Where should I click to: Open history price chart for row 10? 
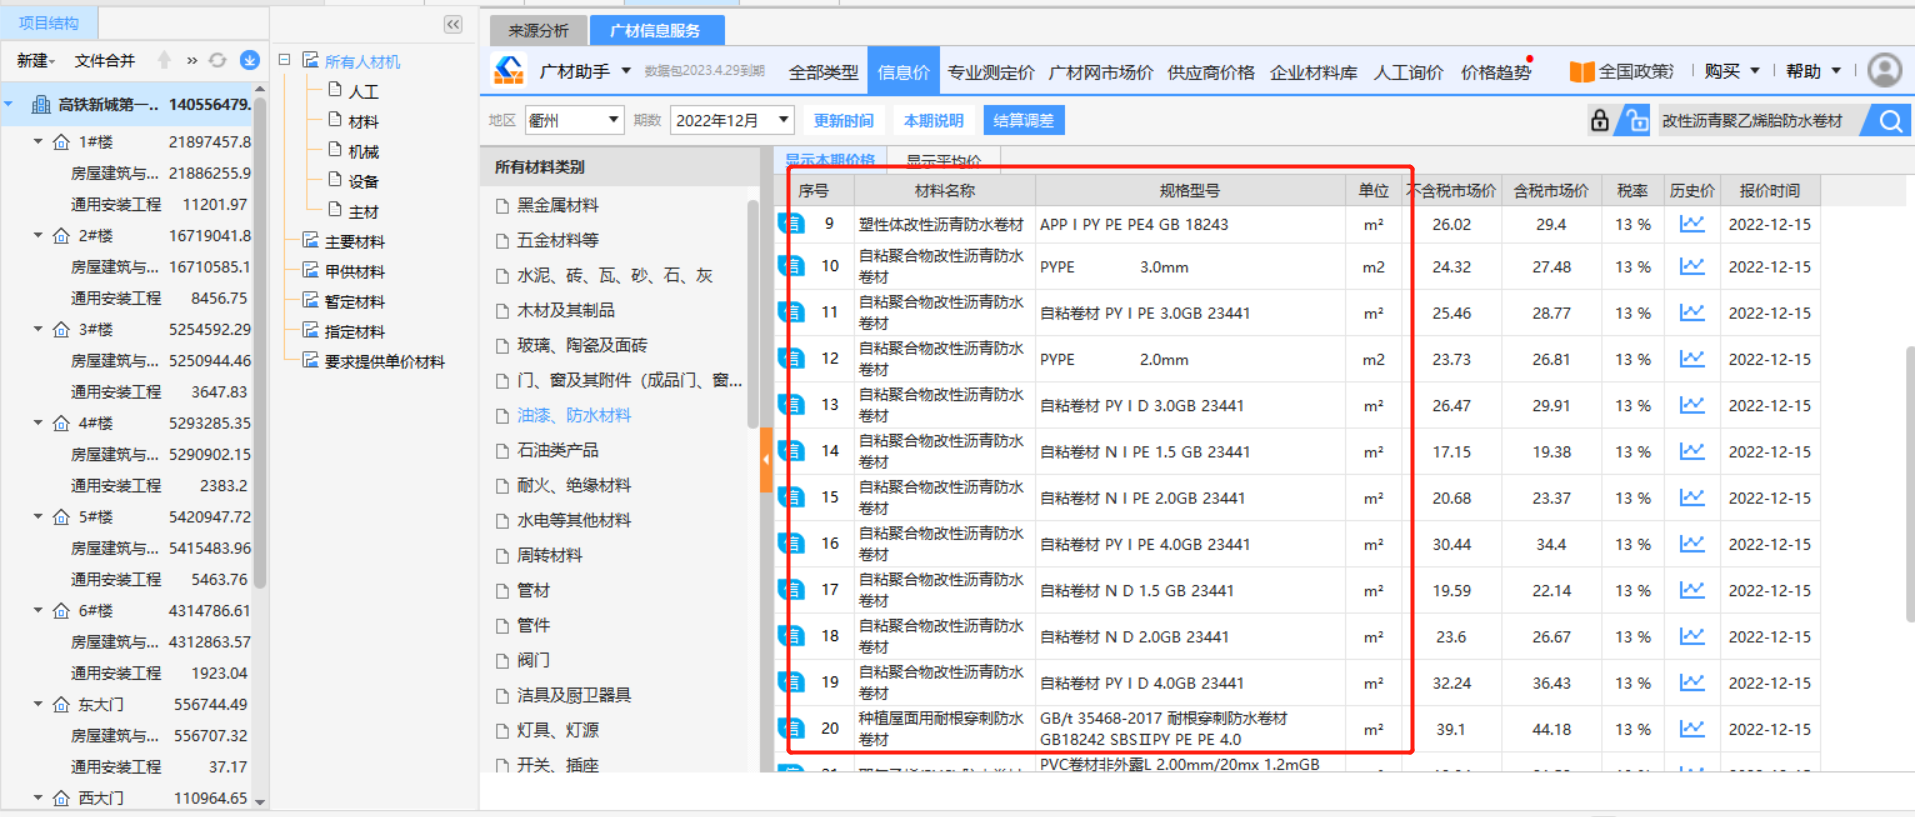tap(1692, 266)
